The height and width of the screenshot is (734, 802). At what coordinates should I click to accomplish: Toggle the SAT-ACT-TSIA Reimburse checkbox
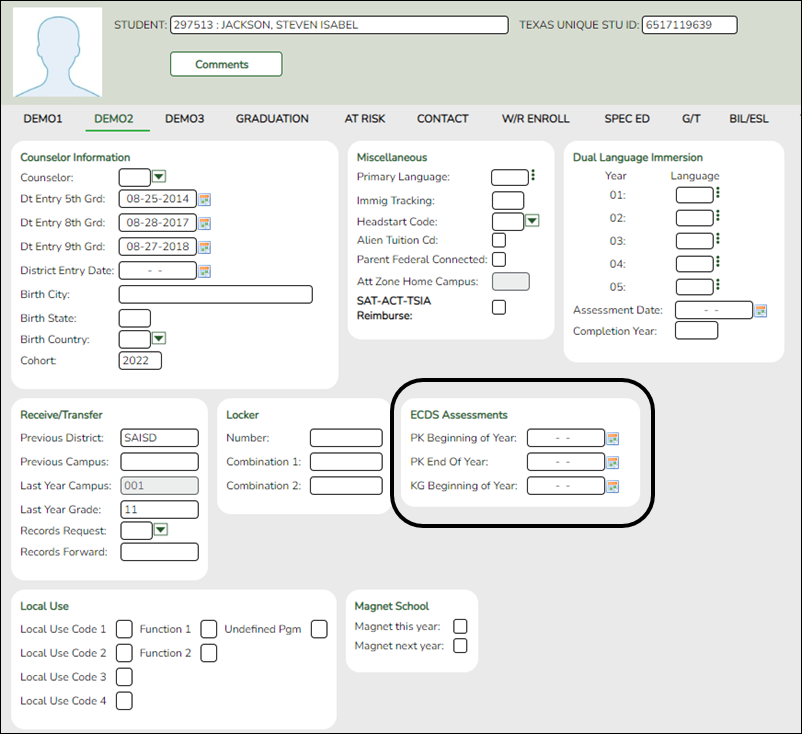(498, 307)
